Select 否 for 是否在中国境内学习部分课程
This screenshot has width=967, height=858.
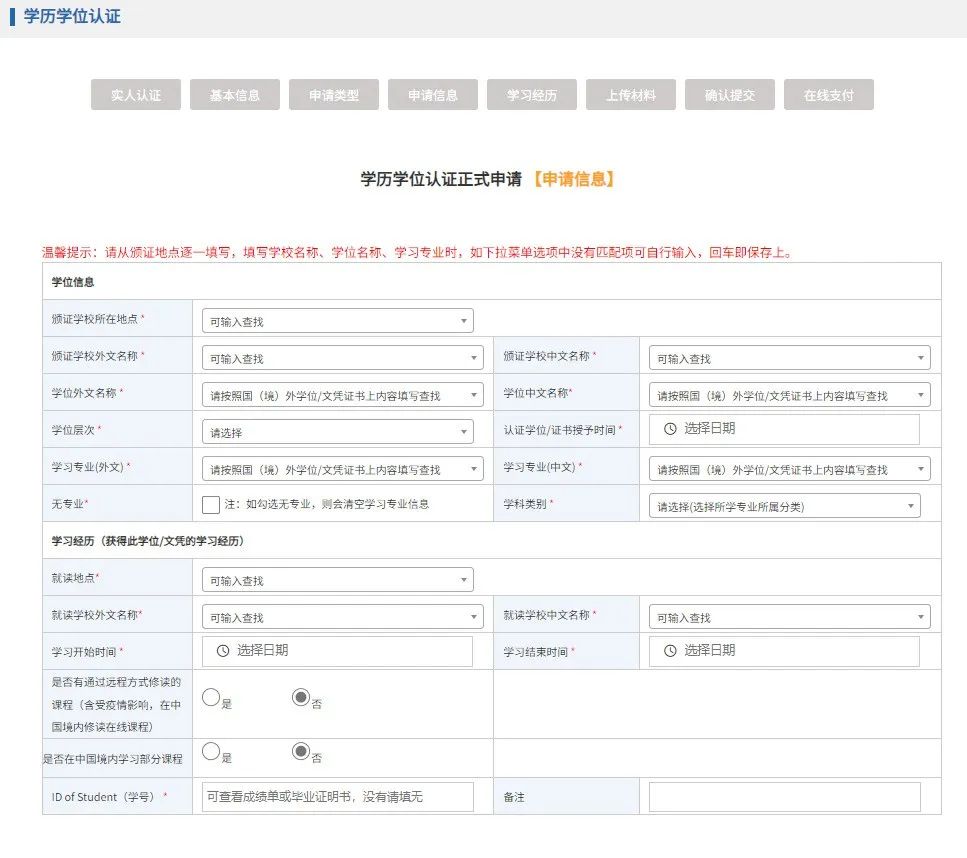pos(300,751)
